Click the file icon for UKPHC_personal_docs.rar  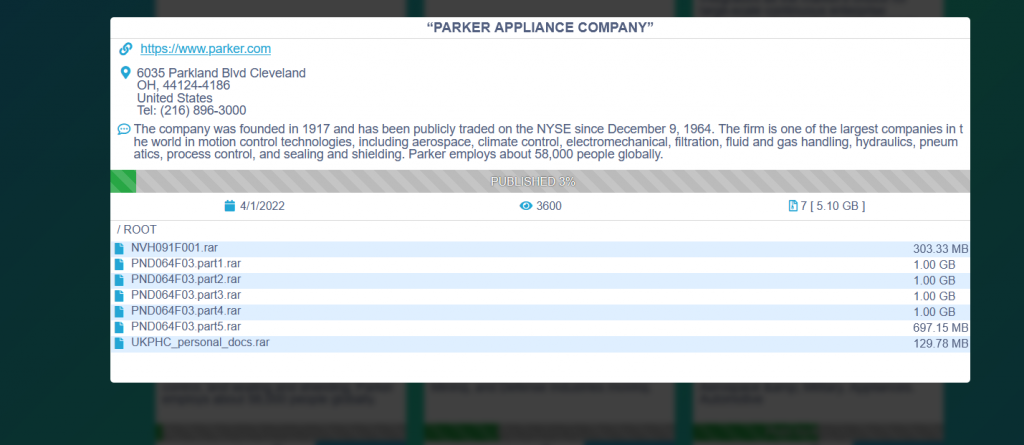coord(119,343)
